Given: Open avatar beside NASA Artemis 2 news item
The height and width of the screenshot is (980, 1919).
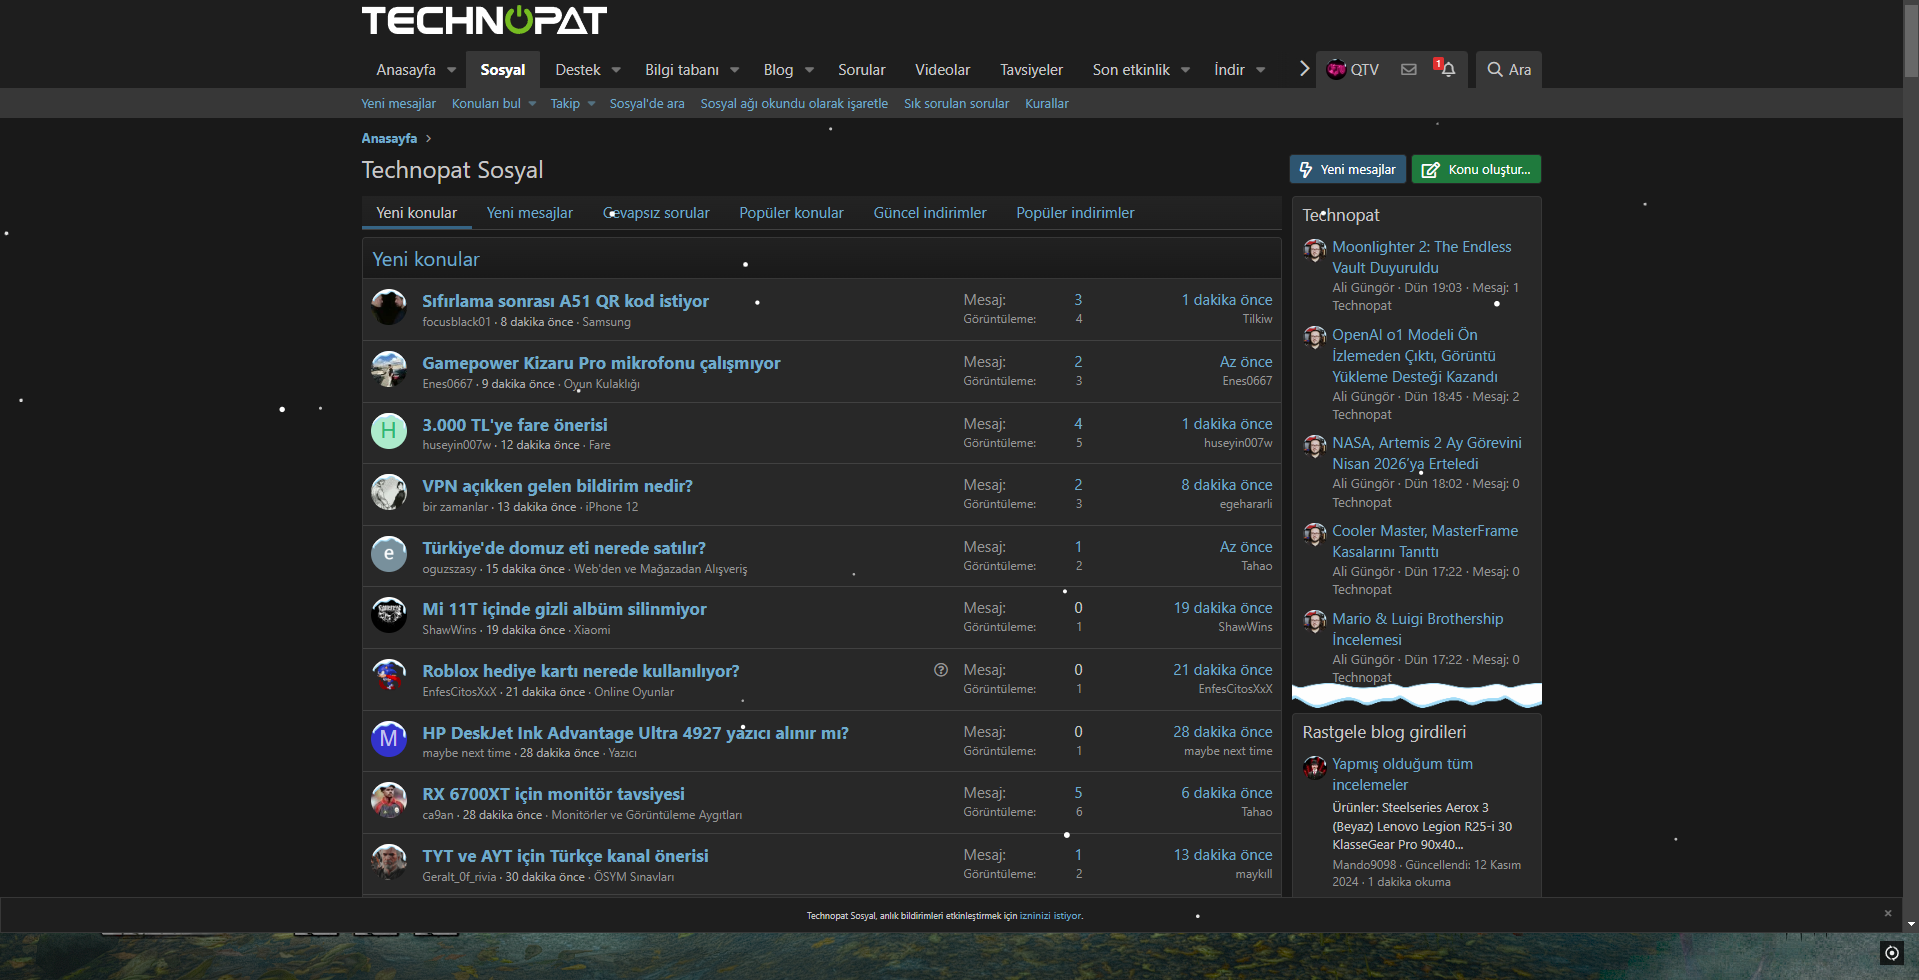Looking at the screenshot, I should tap(1315, 446).
